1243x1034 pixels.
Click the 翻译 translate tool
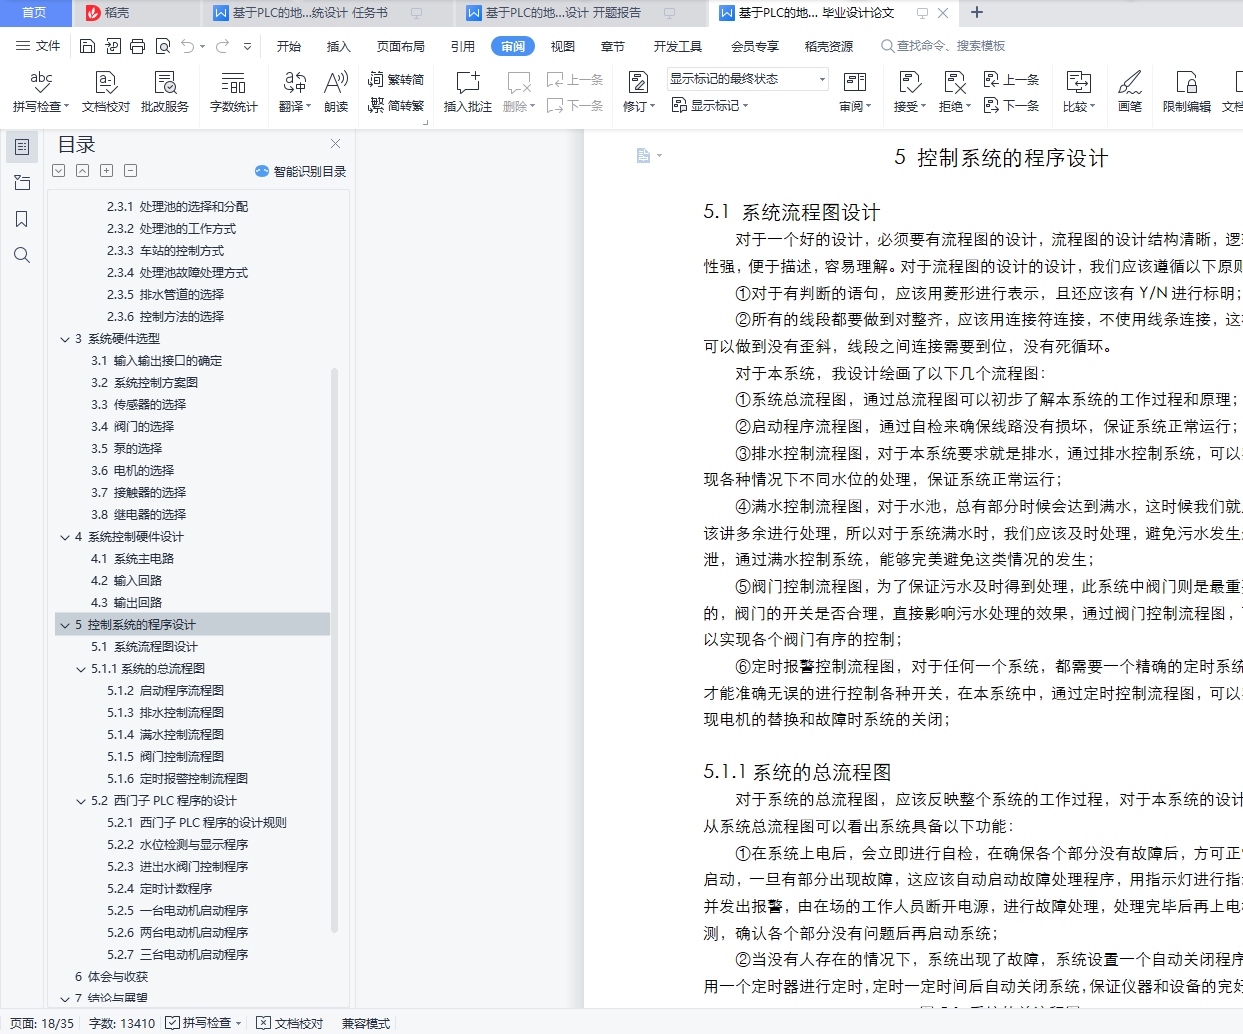click(295, 91)
